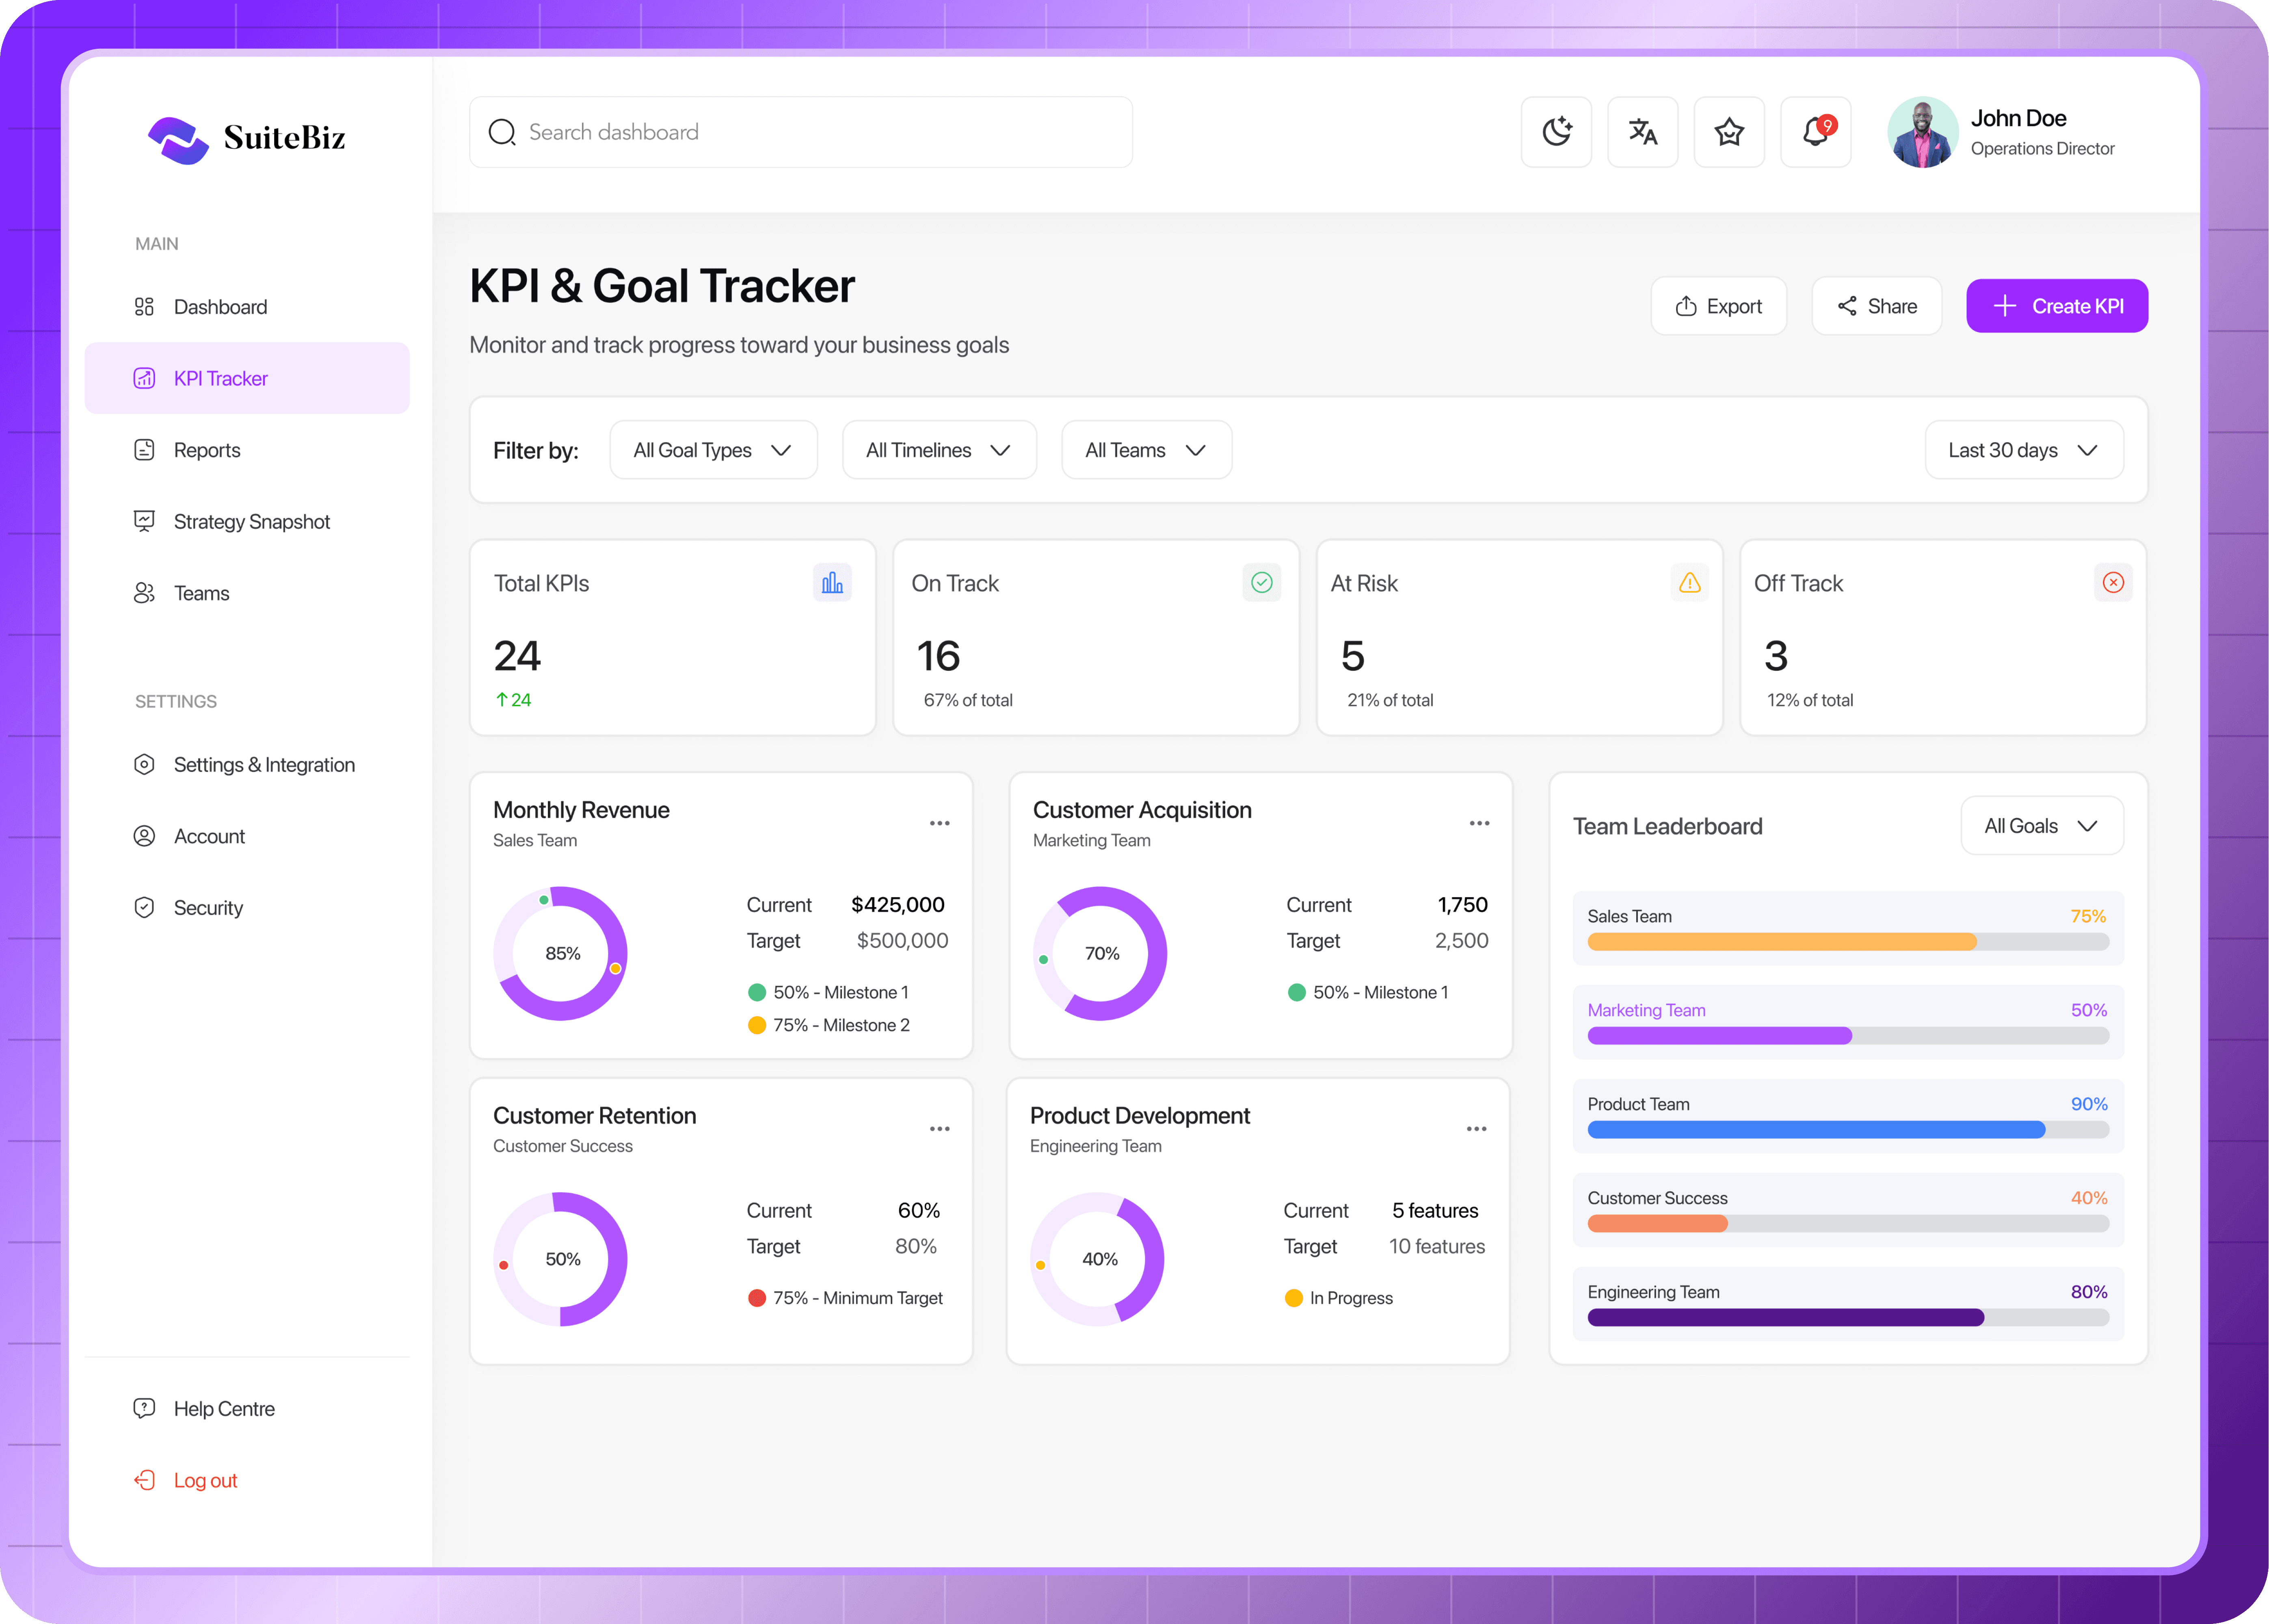Open notifications bell with badge
Screen dimensions: 2269x1624
pos(1815,132)
